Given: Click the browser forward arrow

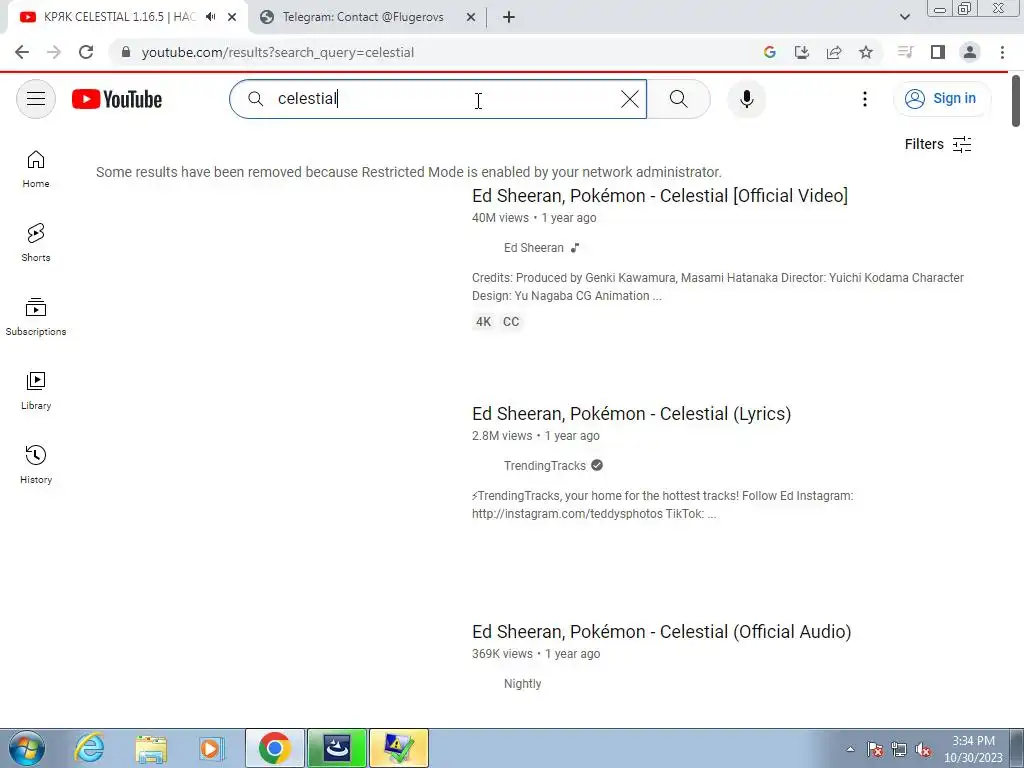Looking at the screenshot, I should [x=54, y=52].
